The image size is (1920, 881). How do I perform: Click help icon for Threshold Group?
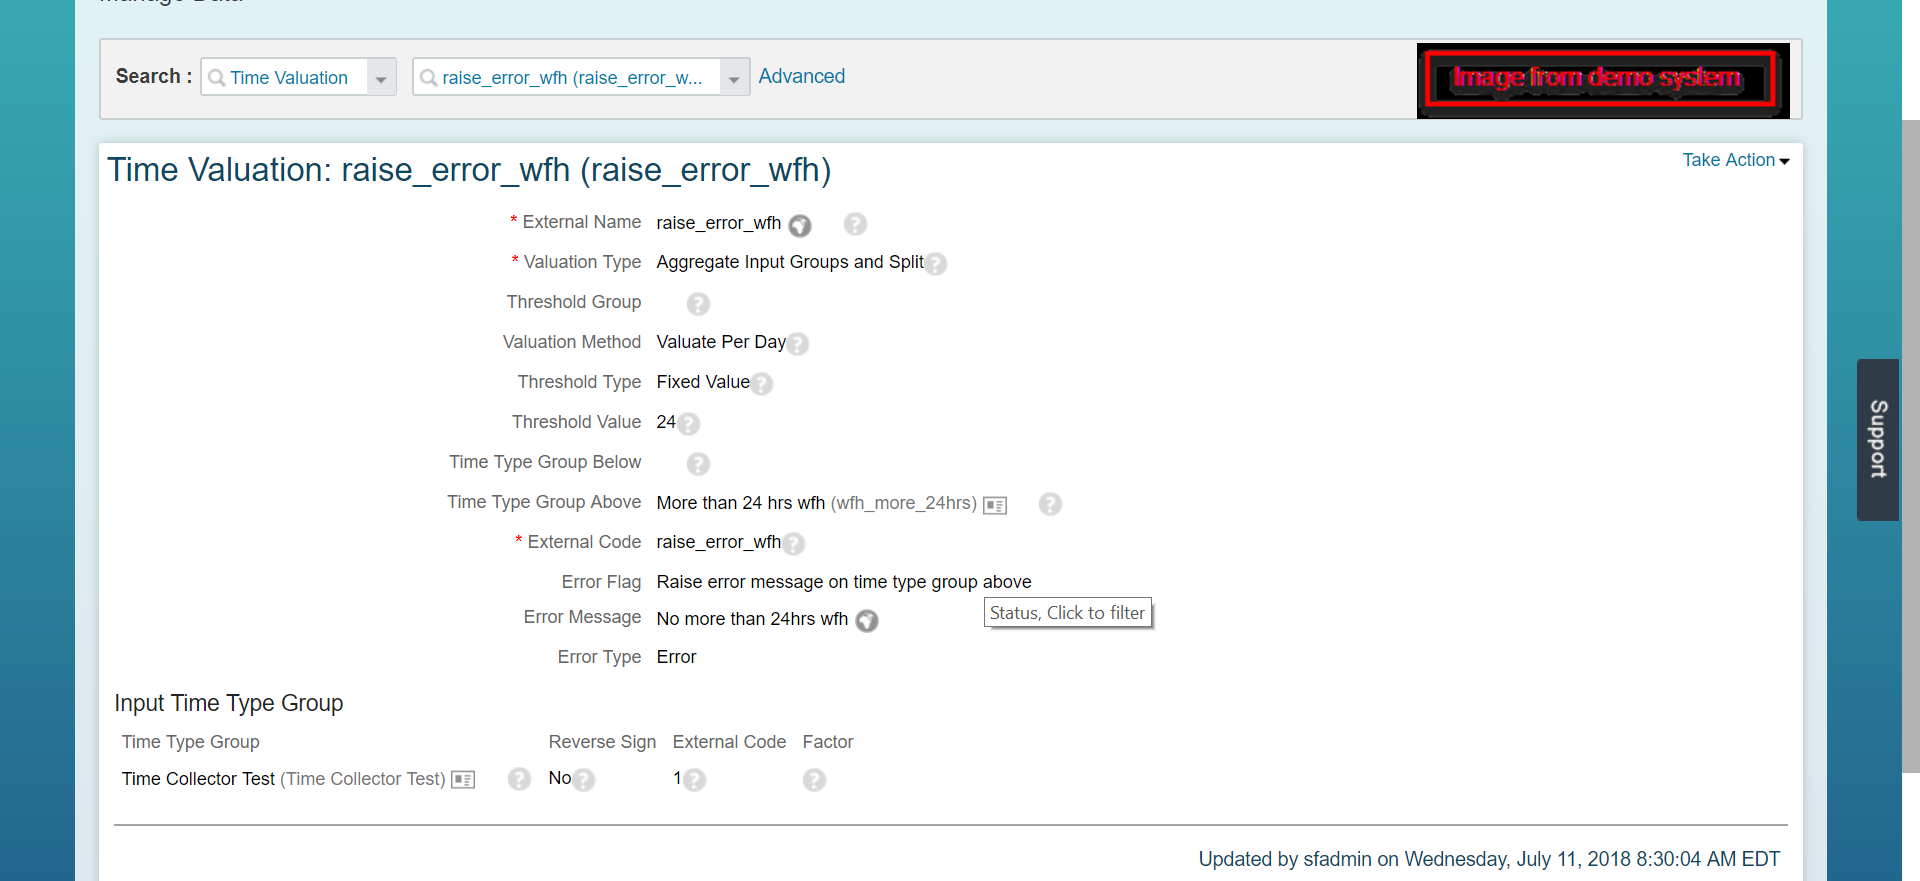click(699, 304)
